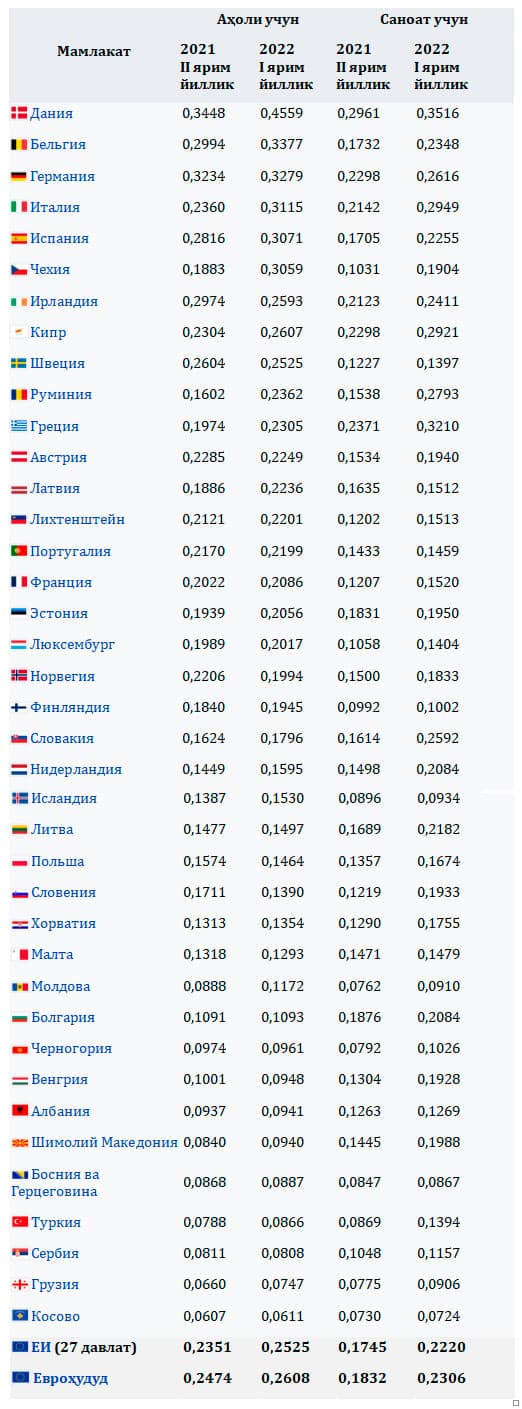The height and width of the screenshot is (1409, 522).
Task: Click the Germany flag icon
Action: point(19,176)
